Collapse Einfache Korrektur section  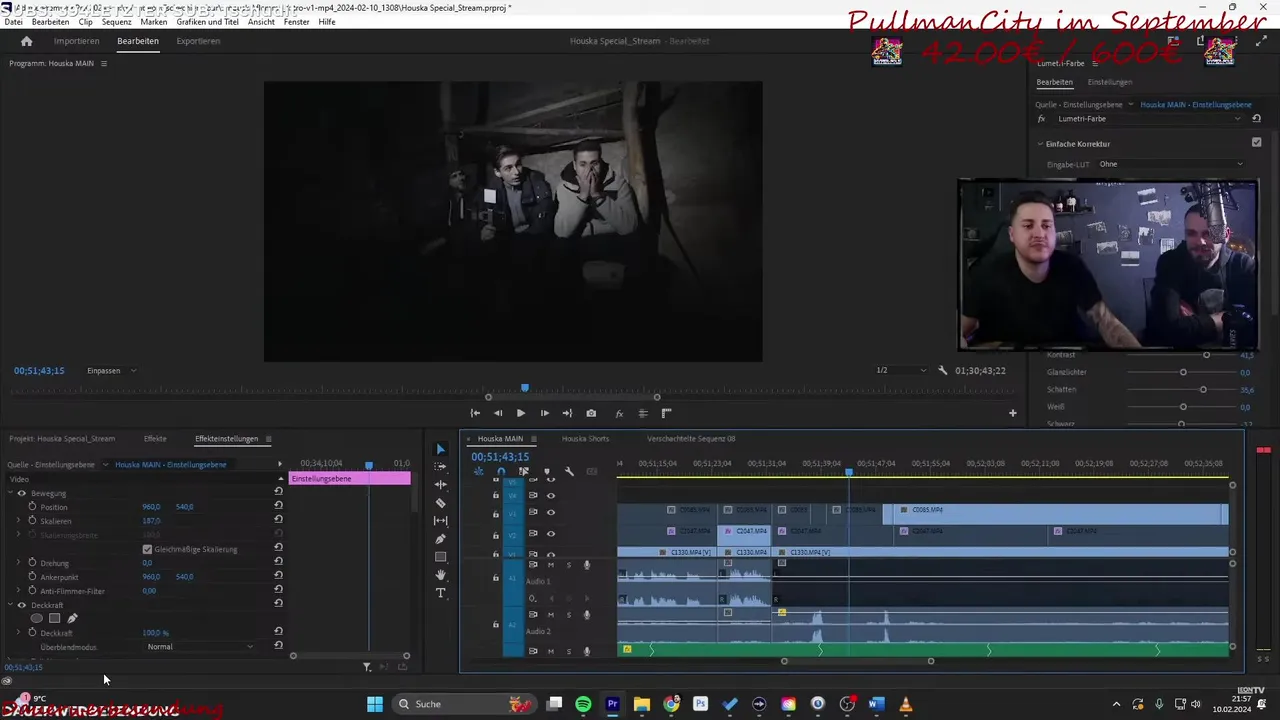point(1040,143)
